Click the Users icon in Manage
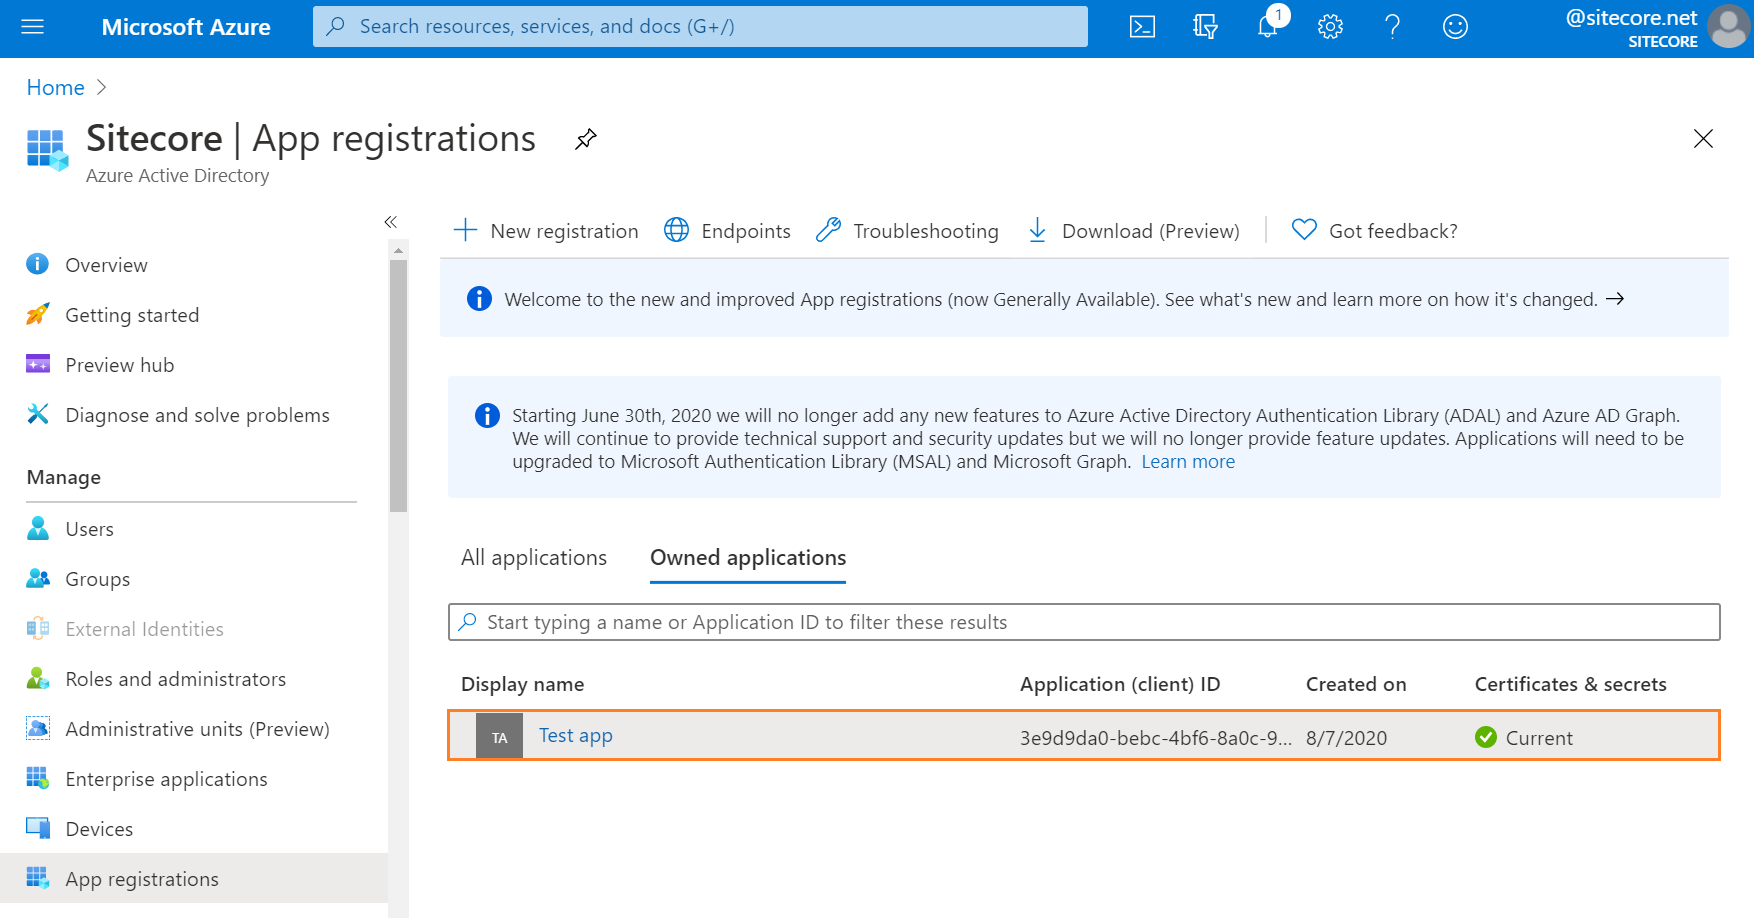Viewport: 1754px width, 918px height. pyautogui.click(x=37, y=528)
